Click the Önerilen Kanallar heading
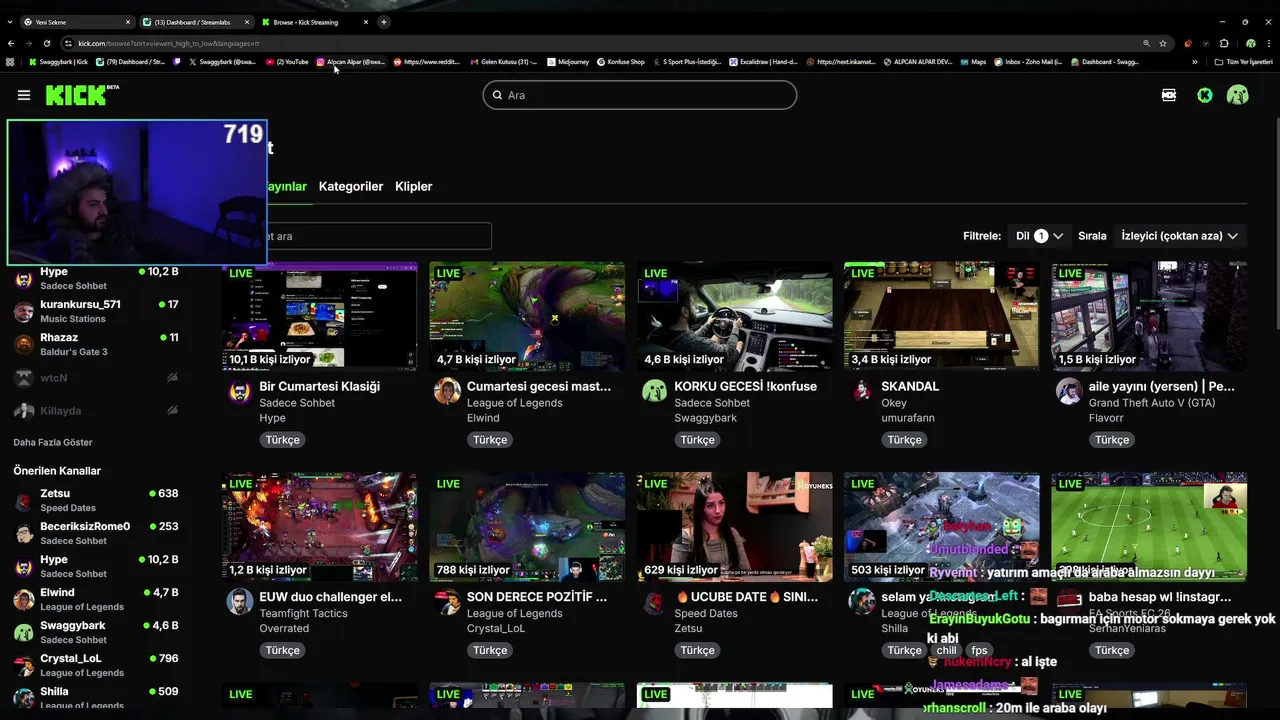 click(57, 471)
